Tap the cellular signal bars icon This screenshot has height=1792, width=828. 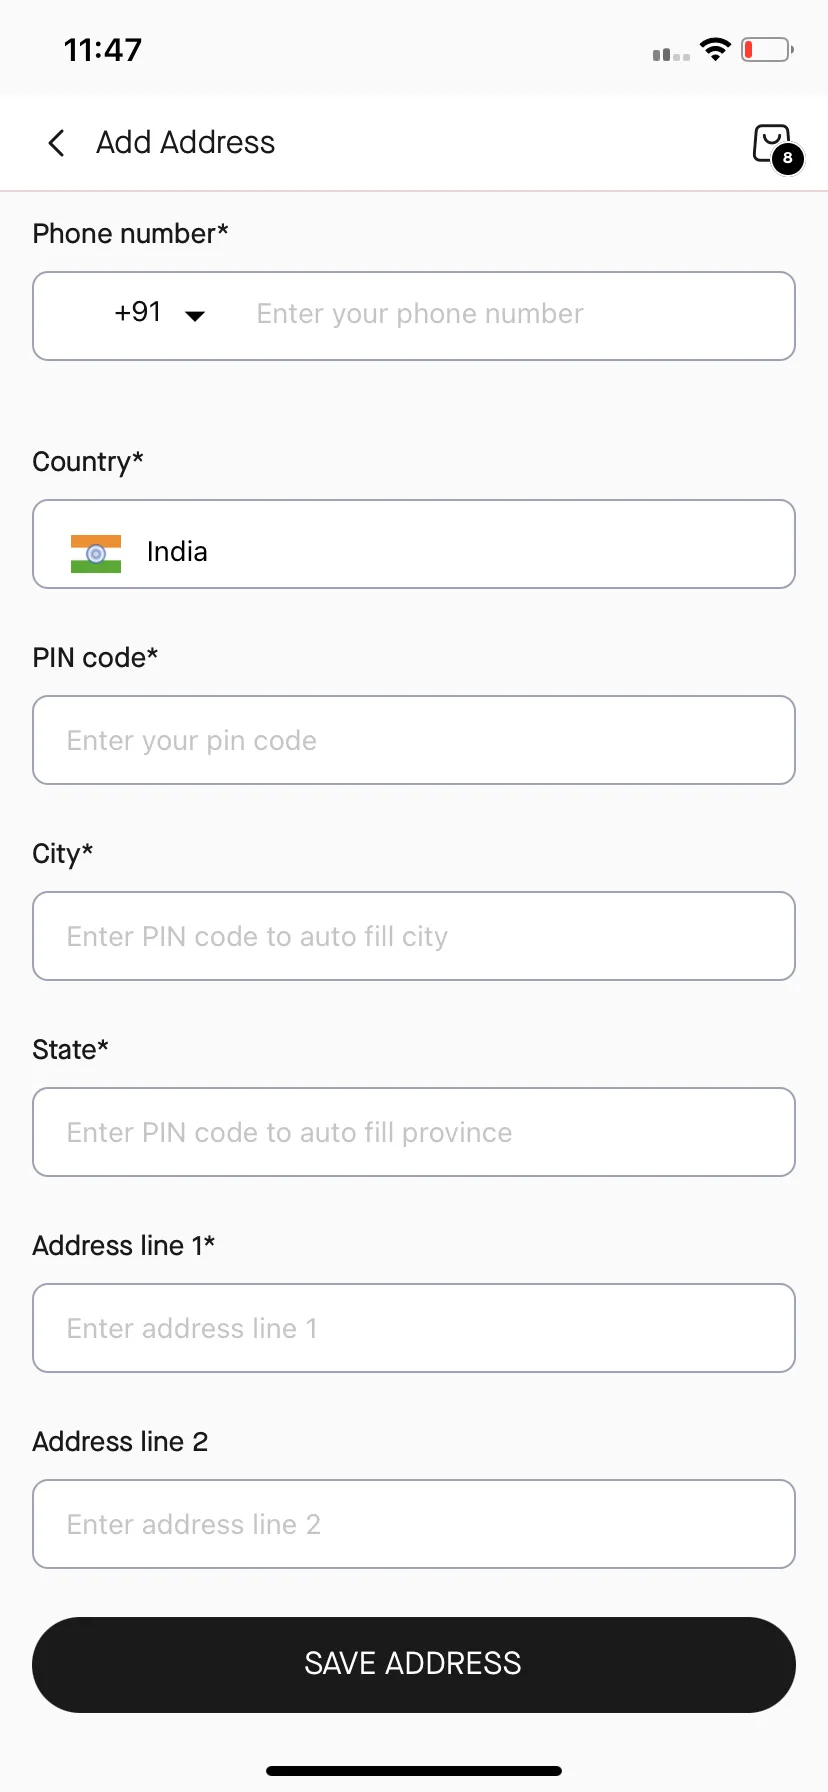(x=671, y=54)
